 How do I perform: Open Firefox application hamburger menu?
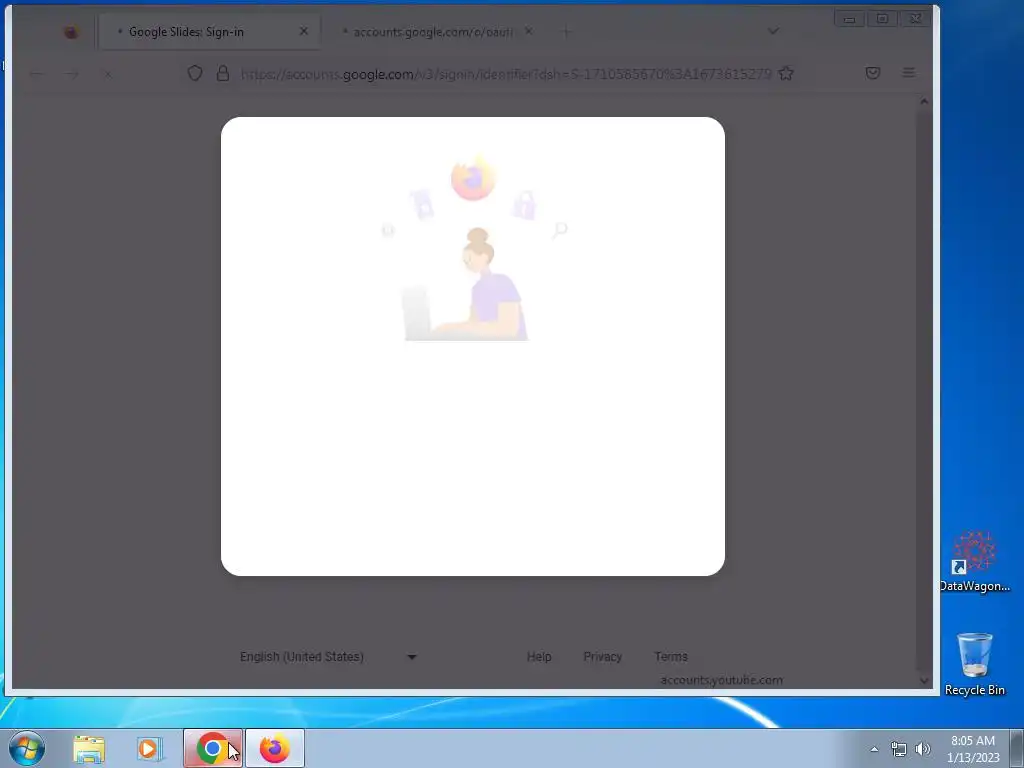tap(908, 73)
